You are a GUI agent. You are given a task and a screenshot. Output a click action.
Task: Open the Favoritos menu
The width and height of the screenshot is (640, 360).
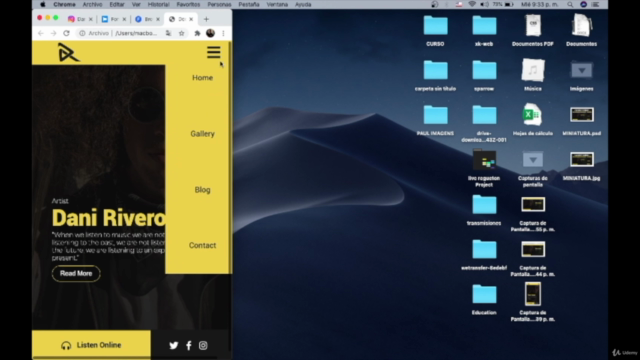(x=188, y=4)
